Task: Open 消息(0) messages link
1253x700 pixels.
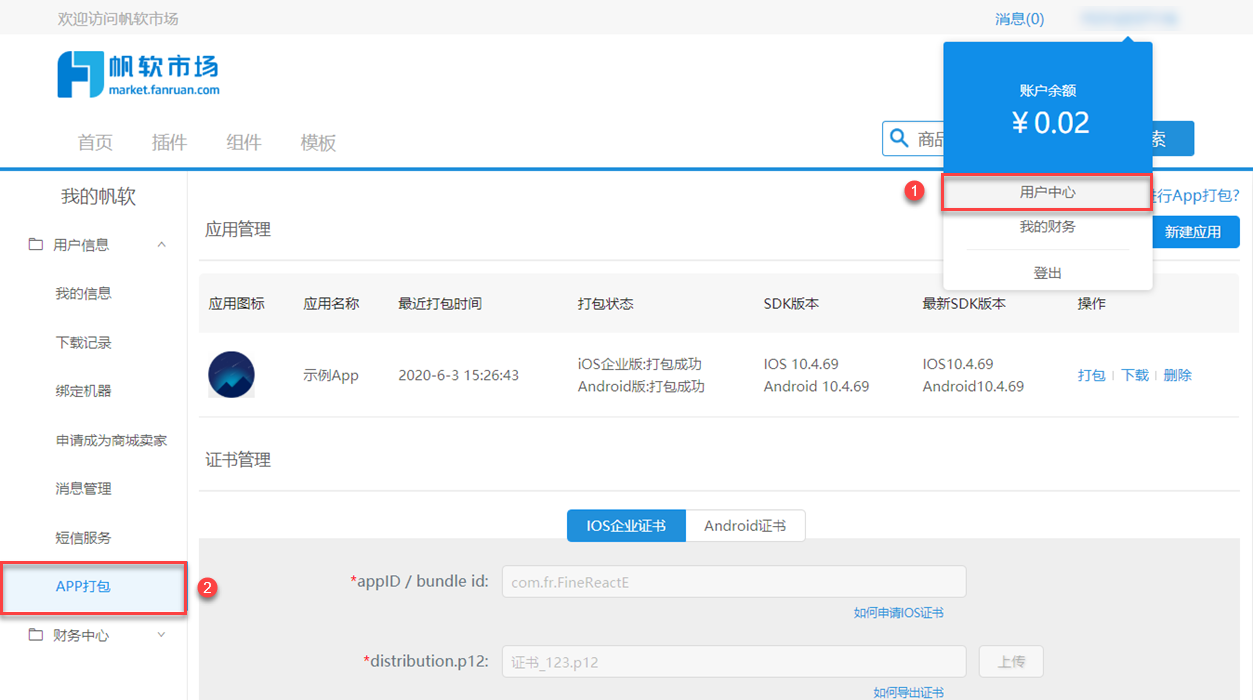Action: click(x=1019, y=19)
